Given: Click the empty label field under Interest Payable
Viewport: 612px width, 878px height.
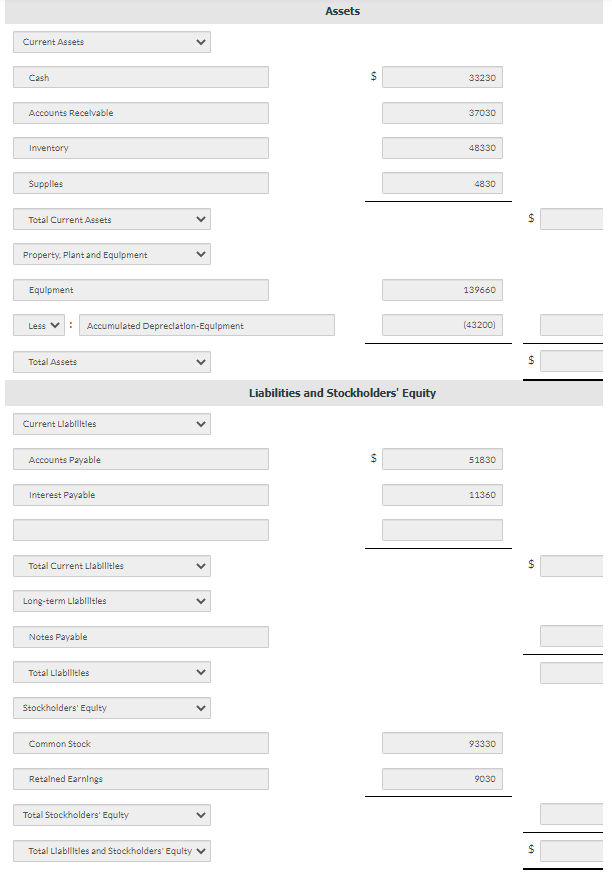Looking at the screenshot, I should 140,530.
